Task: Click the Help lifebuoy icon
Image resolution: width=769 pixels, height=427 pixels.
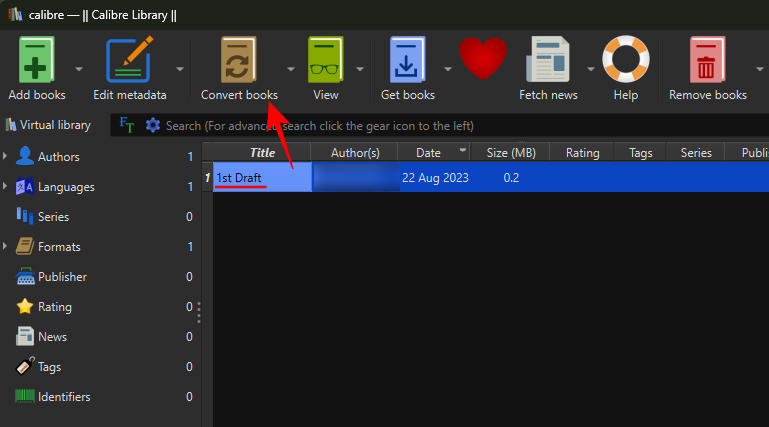Action: [x=626, y=59]
